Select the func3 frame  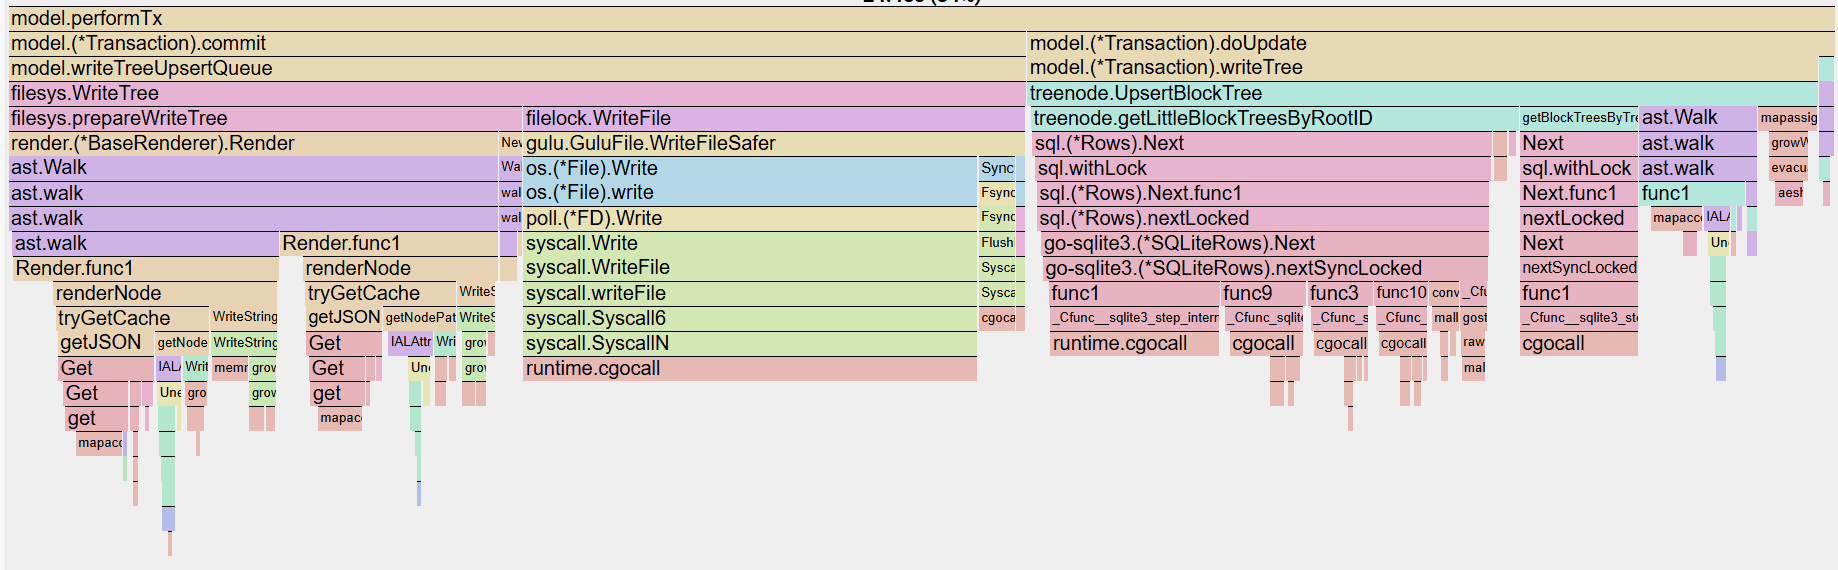tap(1340, 294)
